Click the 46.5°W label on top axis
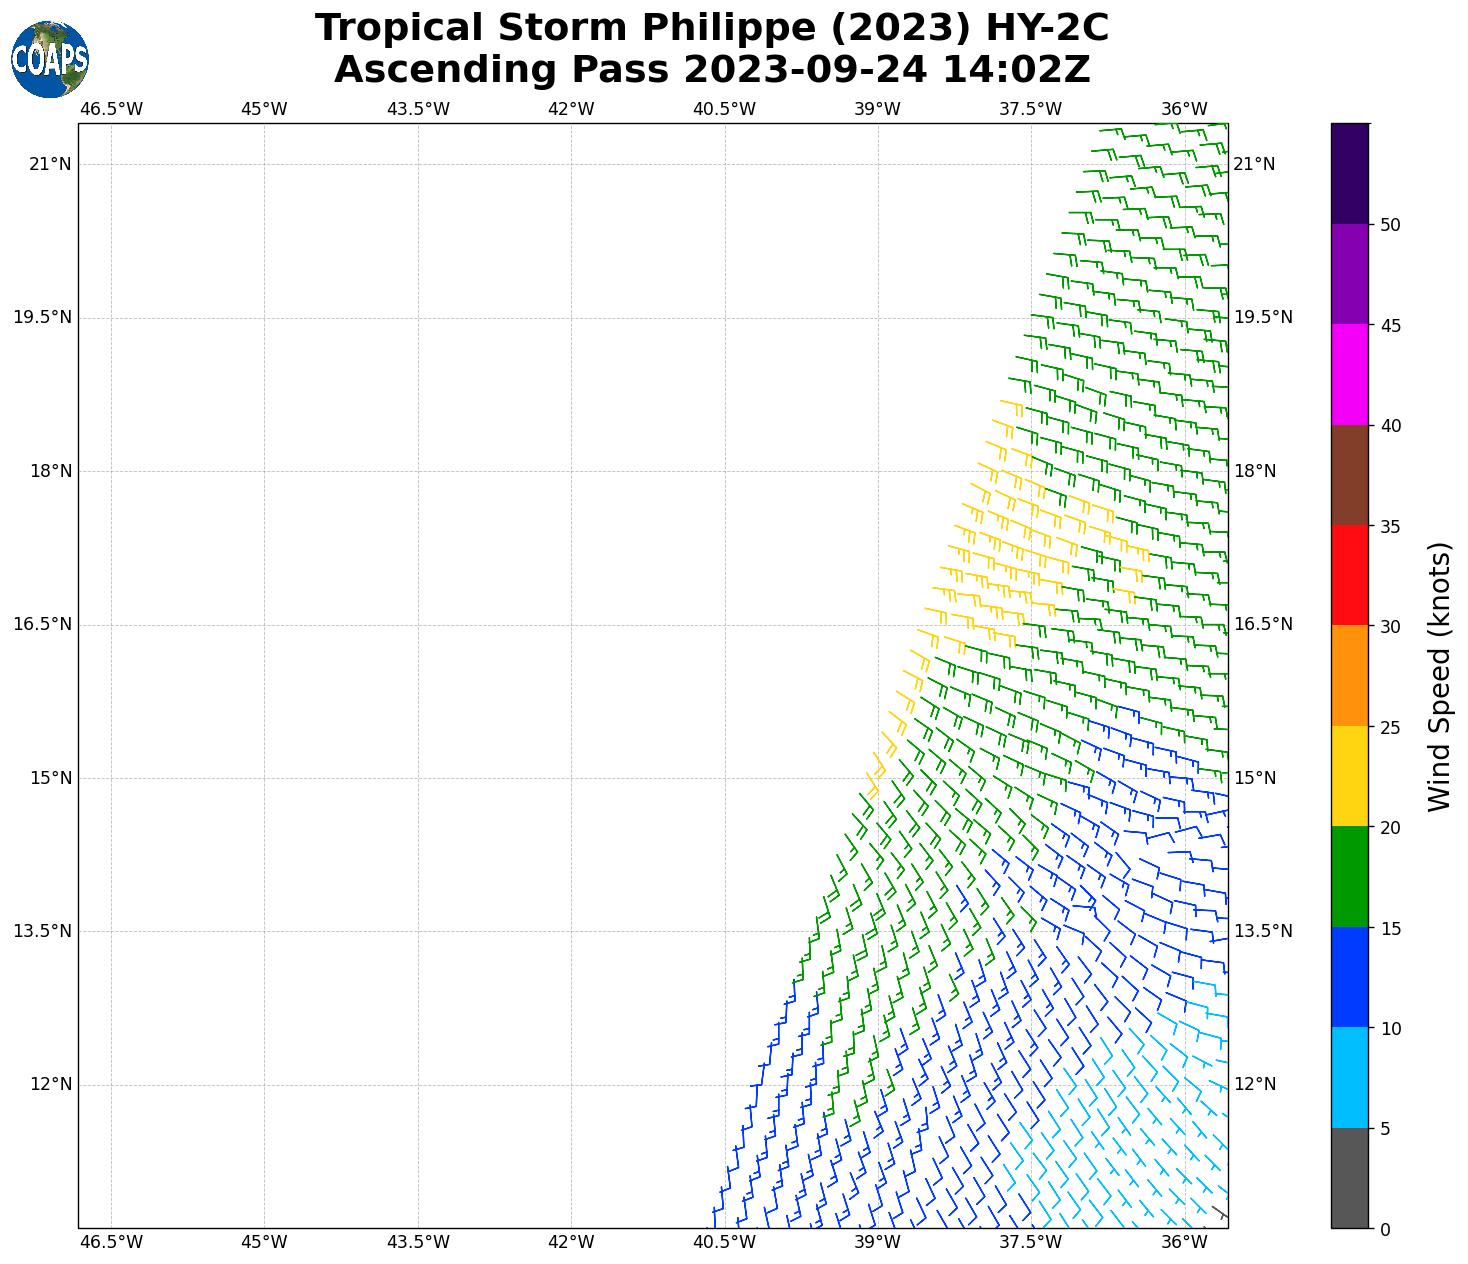 click(111, 109)
